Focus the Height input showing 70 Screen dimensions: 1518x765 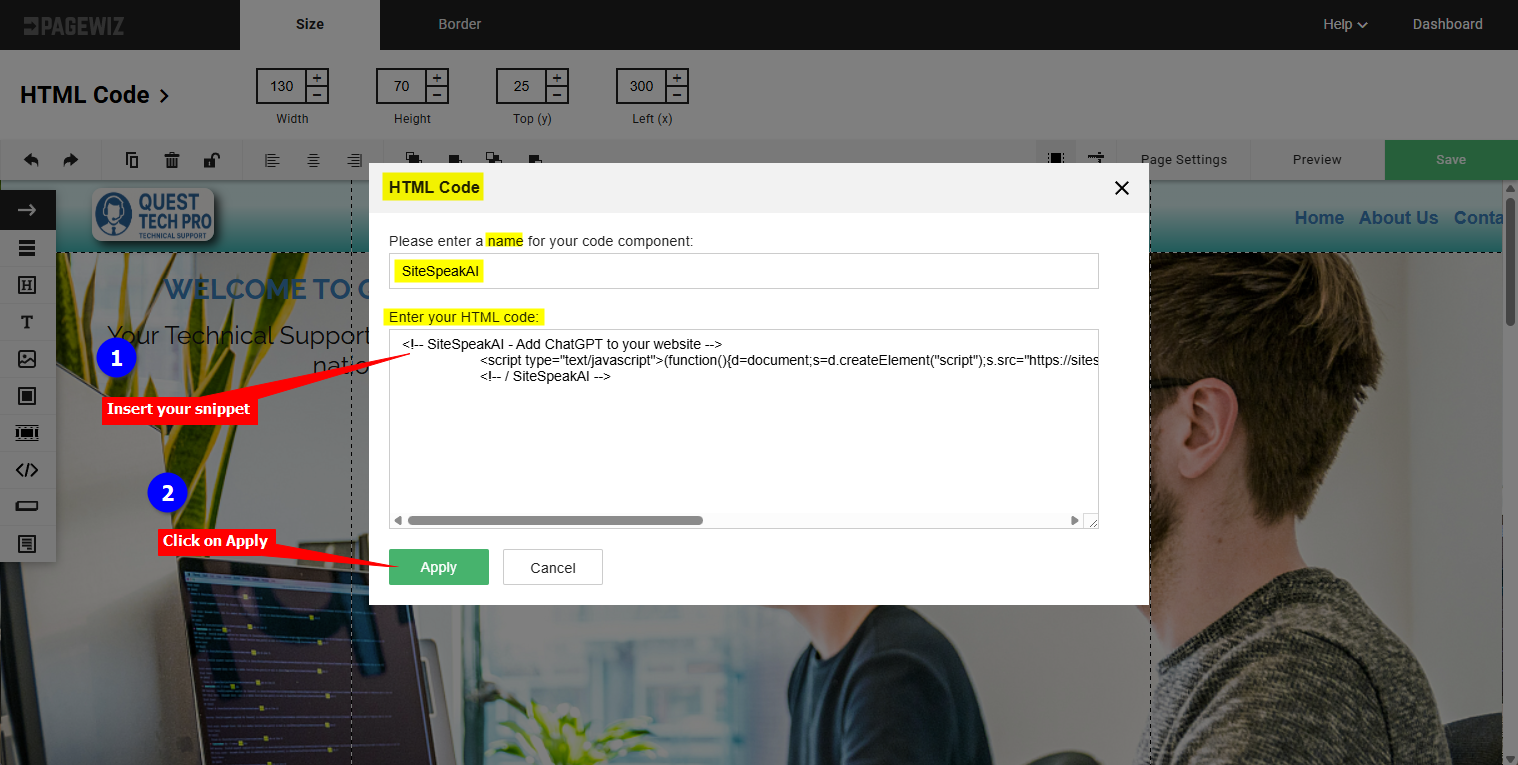point(402,86)
